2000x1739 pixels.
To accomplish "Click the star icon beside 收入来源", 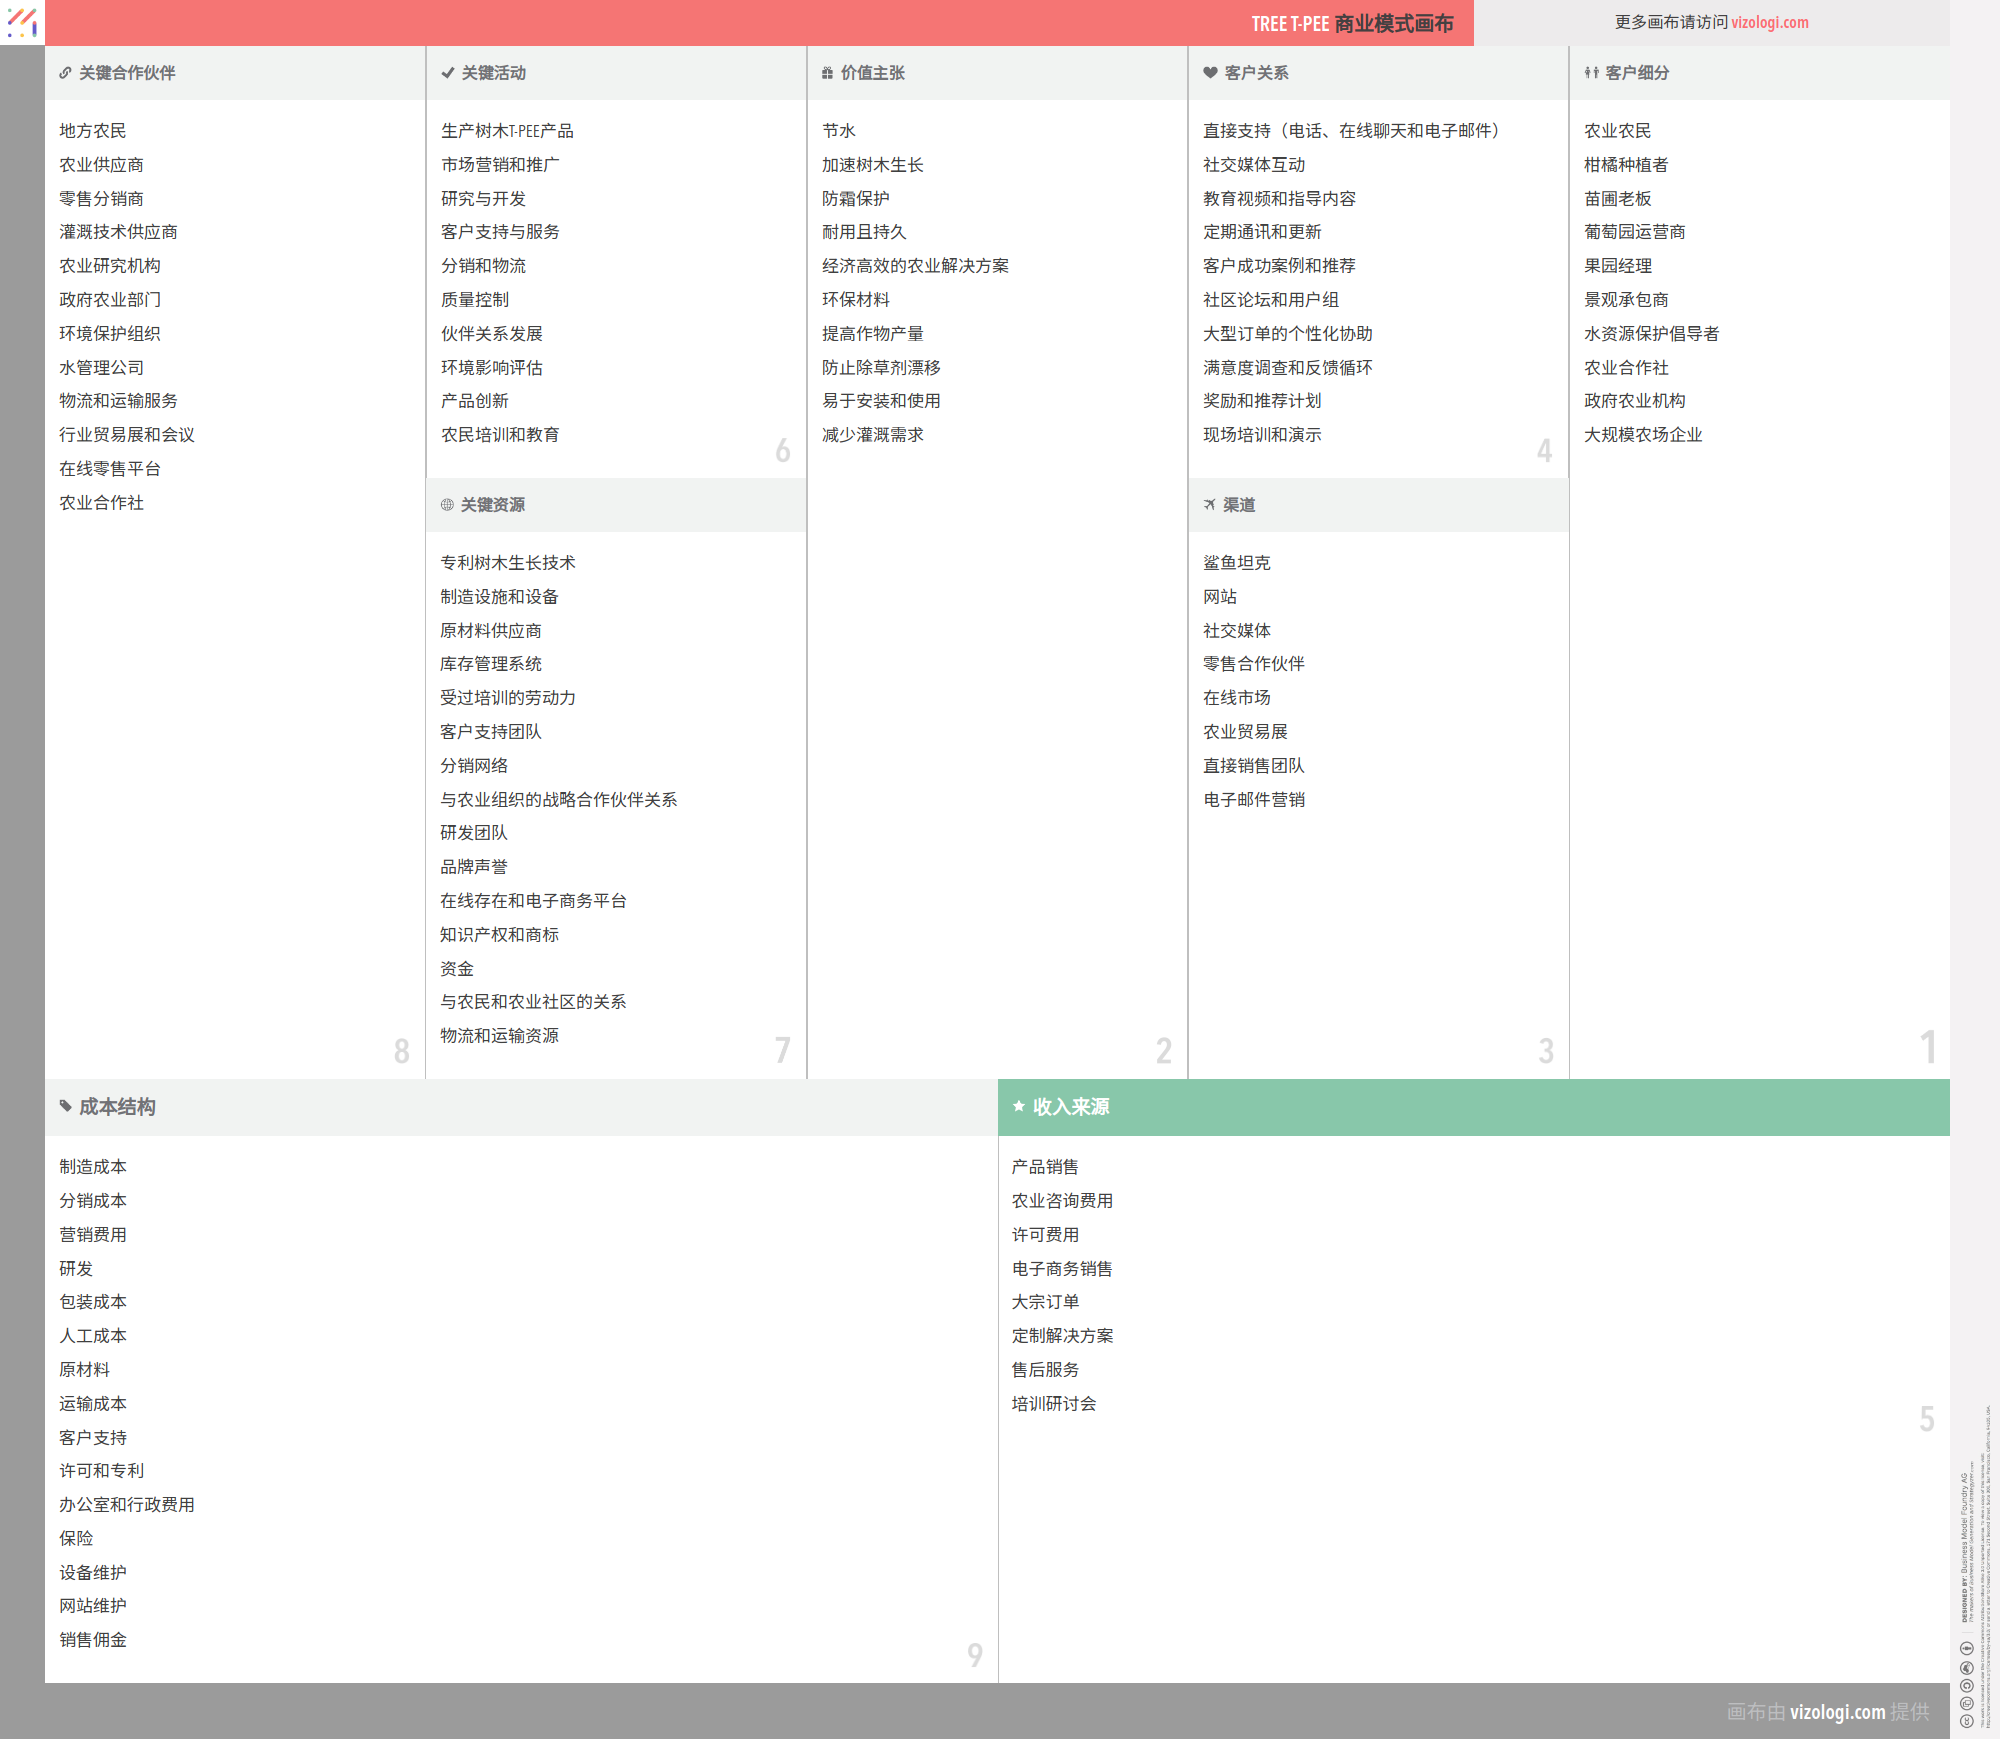I will click(x=1019, y=1106).
